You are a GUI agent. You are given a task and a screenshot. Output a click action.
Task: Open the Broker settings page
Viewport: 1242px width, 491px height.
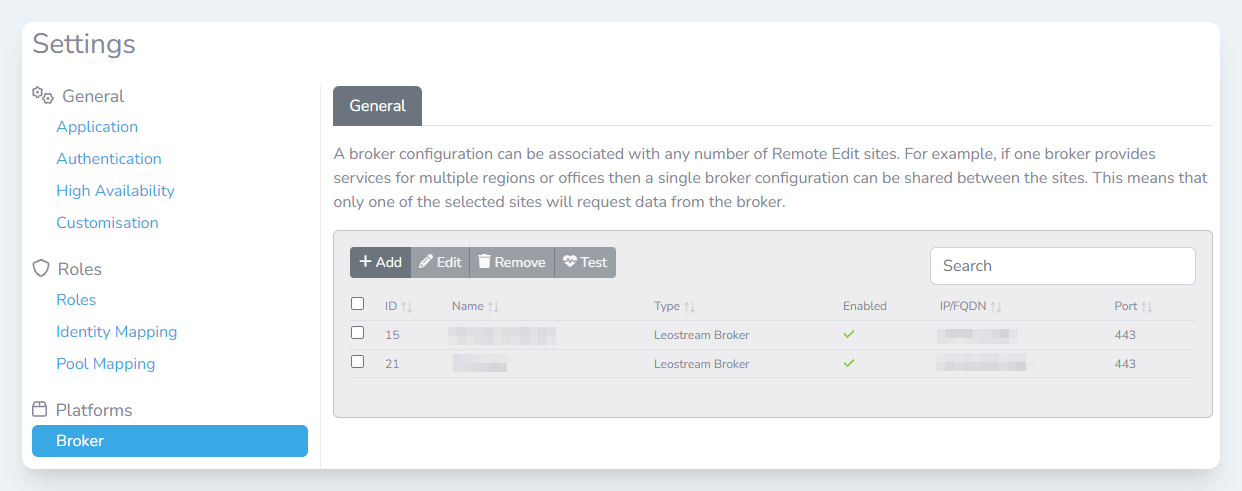click(x=169, y=441)
